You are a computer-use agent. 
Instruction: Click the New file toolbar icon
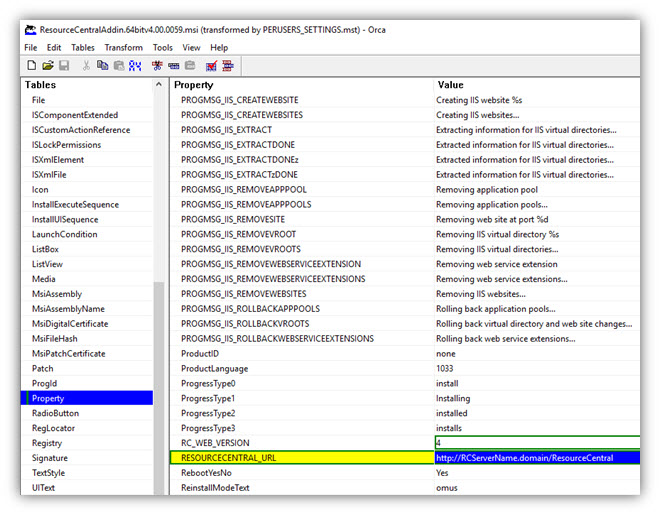click(32, 65)
